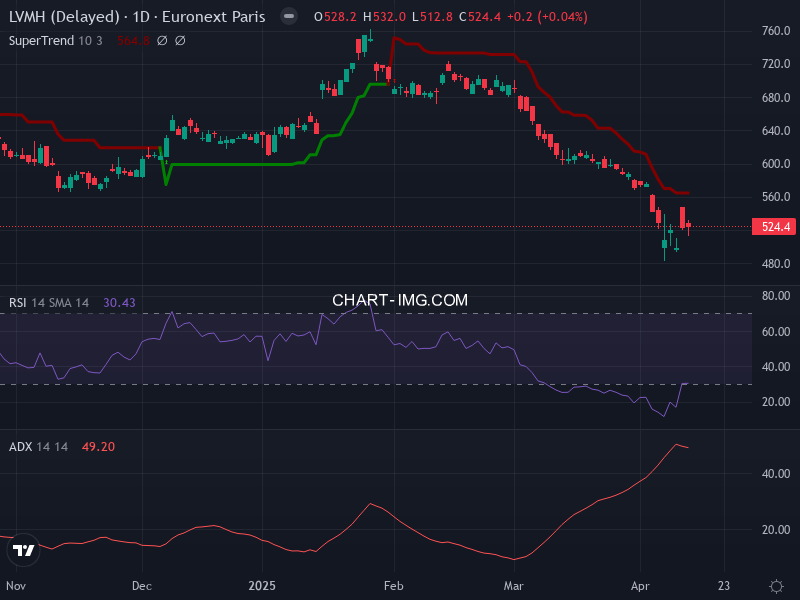Image resolution: width=800 pixels, height=600 pixels.
Task: Click the current price tag 524.4
Action: click(773, 227)
